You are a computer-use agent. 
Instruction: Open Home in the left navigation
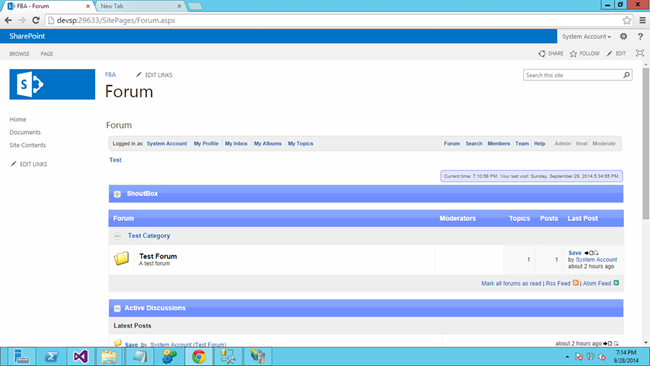(x=18, y=119)
